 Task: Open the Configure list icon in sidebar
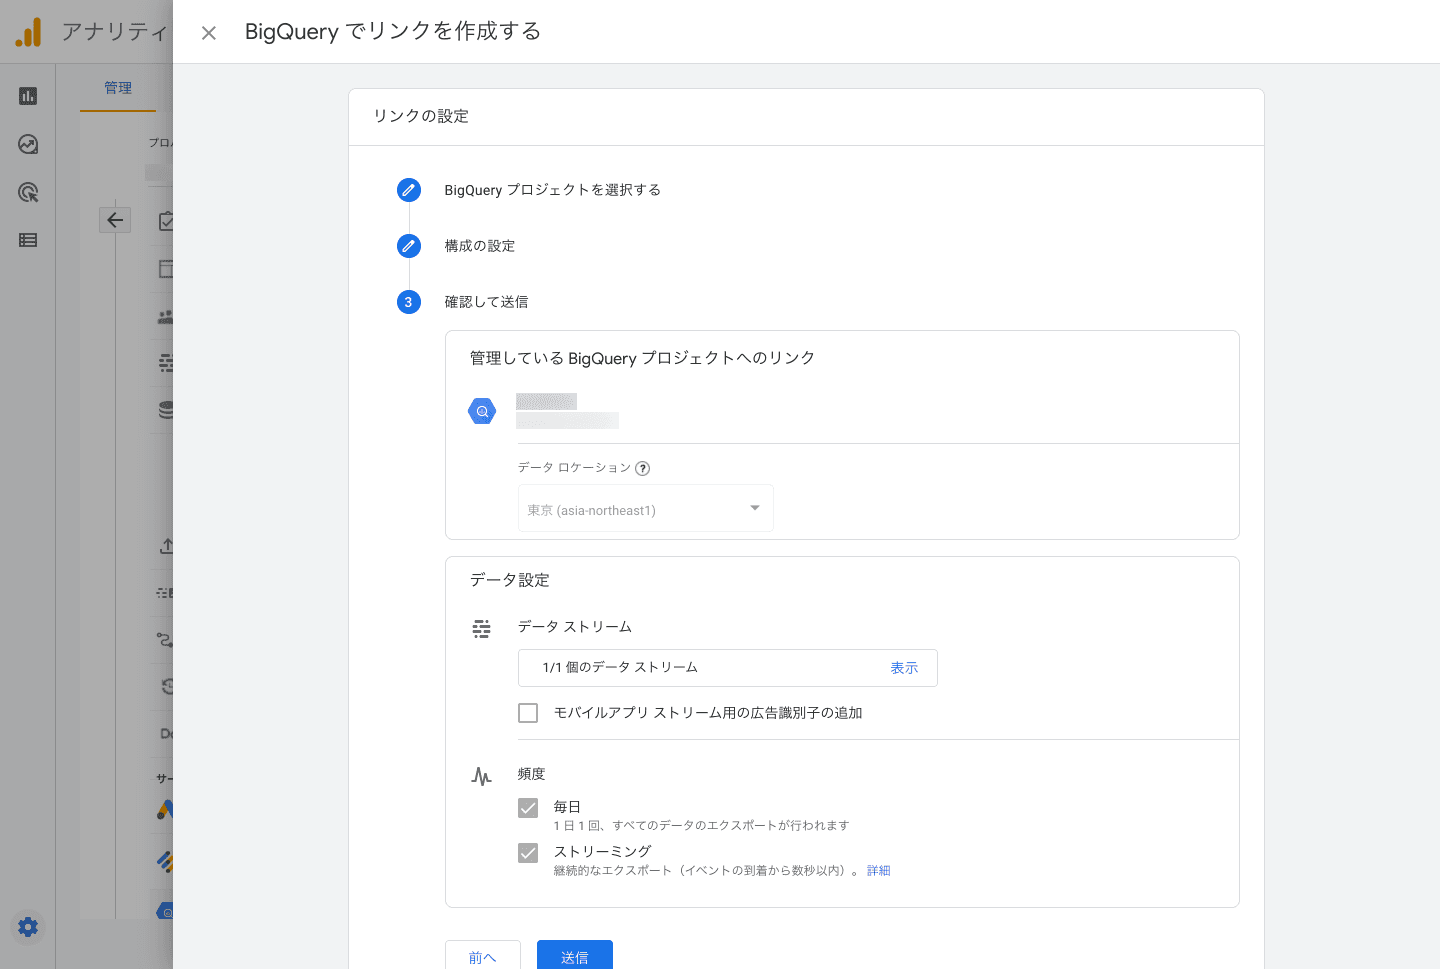28,240
